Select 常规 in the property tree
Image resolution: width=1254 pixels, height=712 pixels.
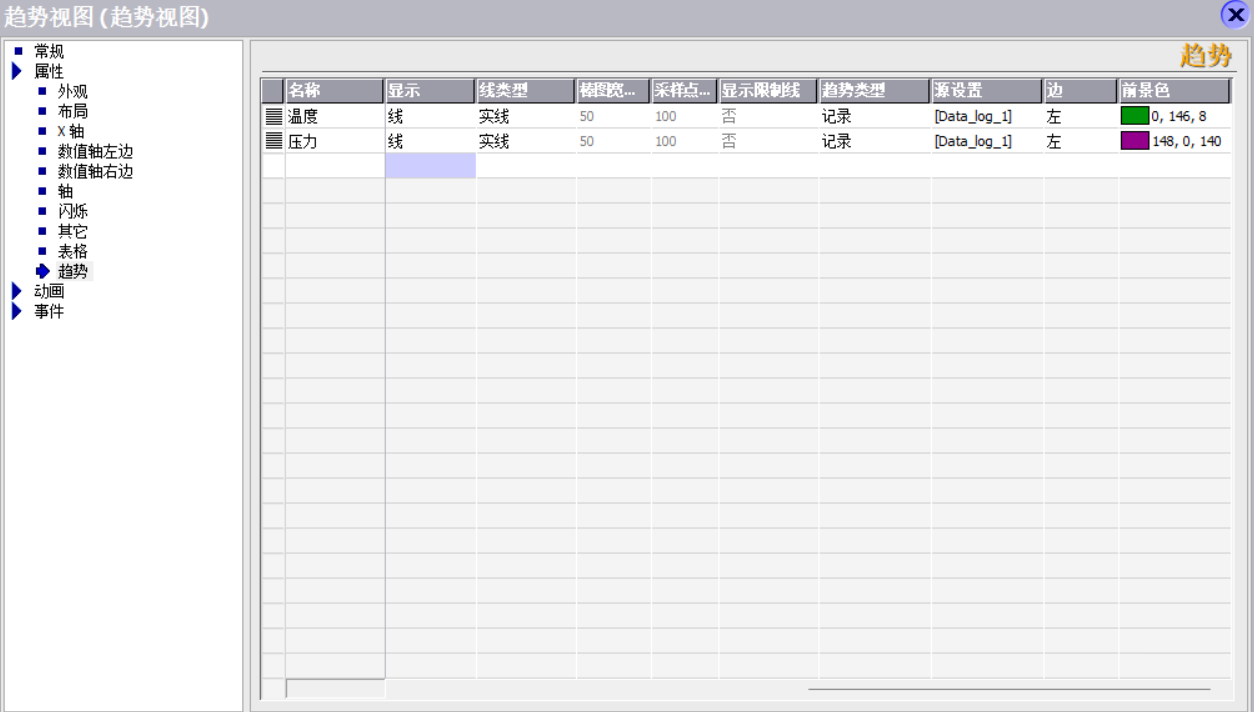point(48,51)
